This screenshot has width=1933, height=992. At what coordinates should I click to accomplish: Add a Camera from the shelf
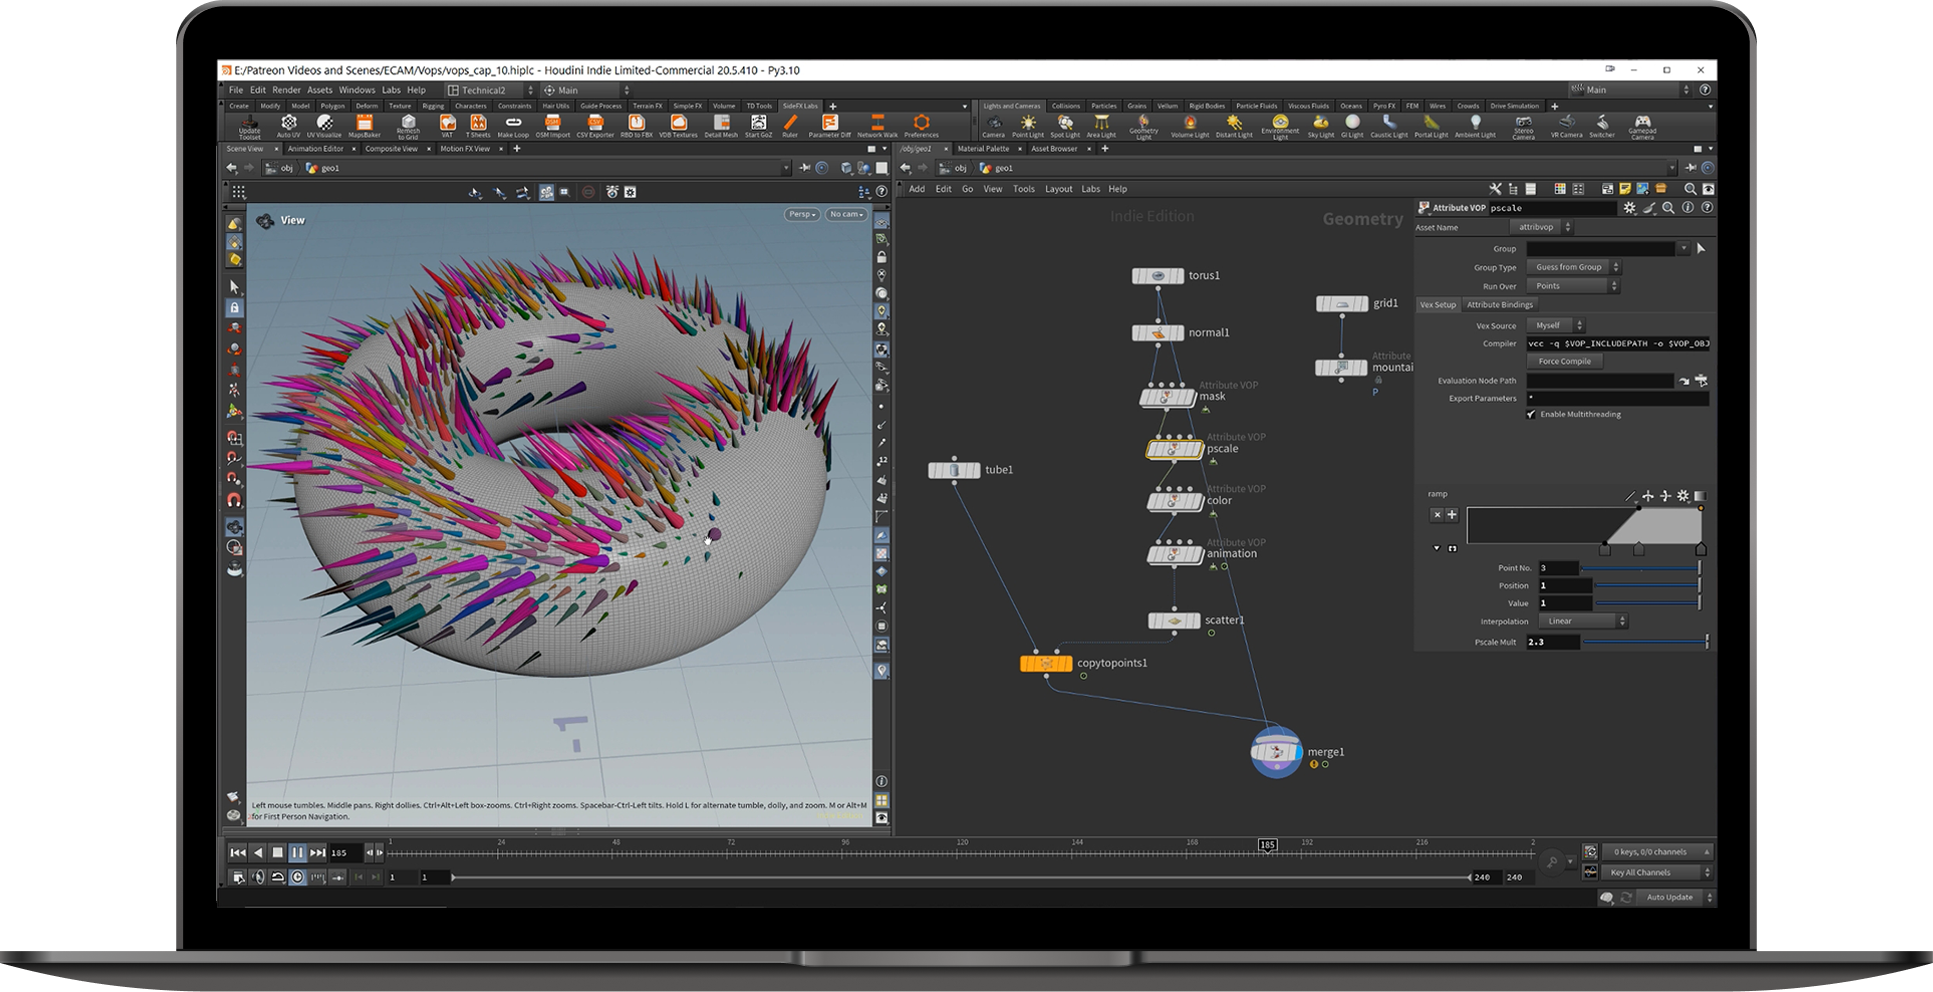pyautogui.click(x=993, y=125)
